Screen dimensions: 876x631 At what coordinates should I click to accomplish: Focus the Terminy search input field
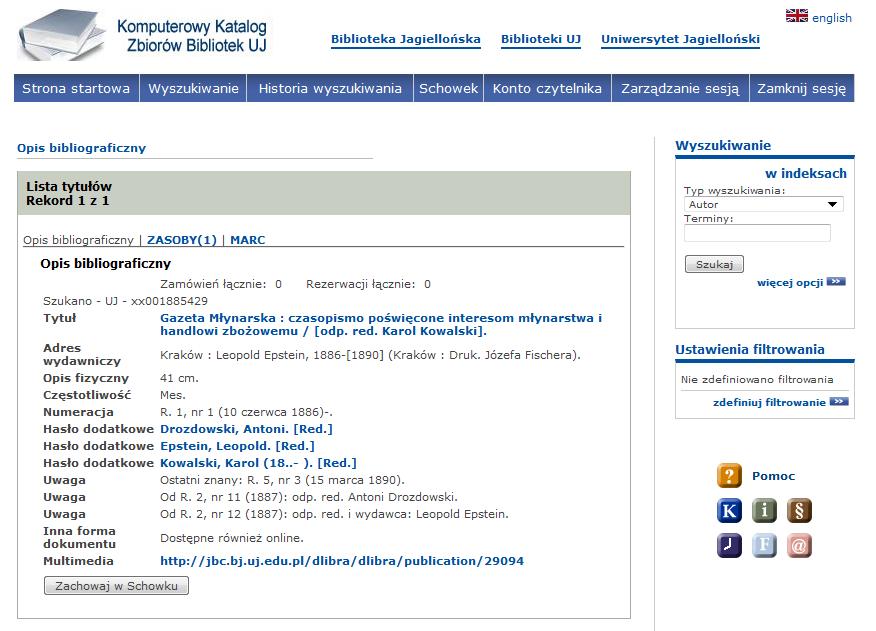(x=757, y=233)
